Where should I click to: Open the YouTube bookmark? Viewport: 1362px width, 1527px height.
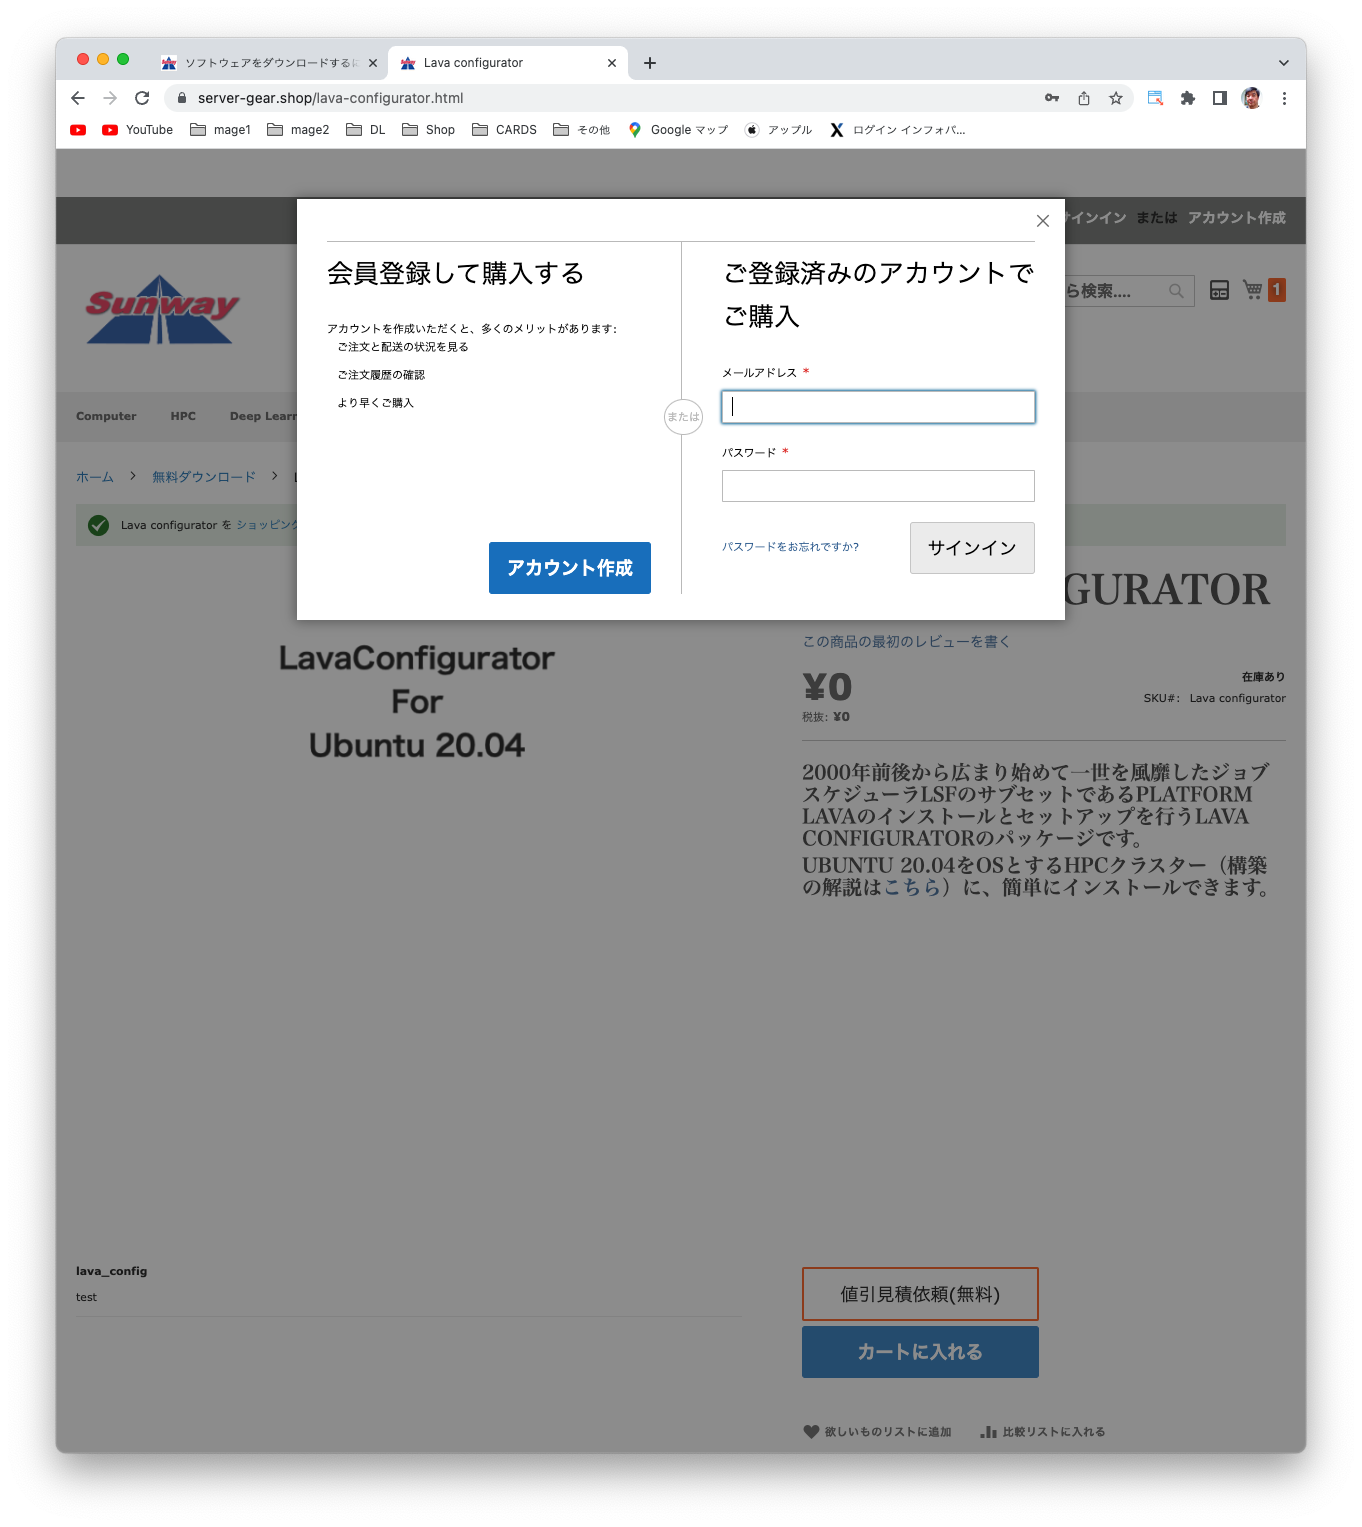[138, 130]
